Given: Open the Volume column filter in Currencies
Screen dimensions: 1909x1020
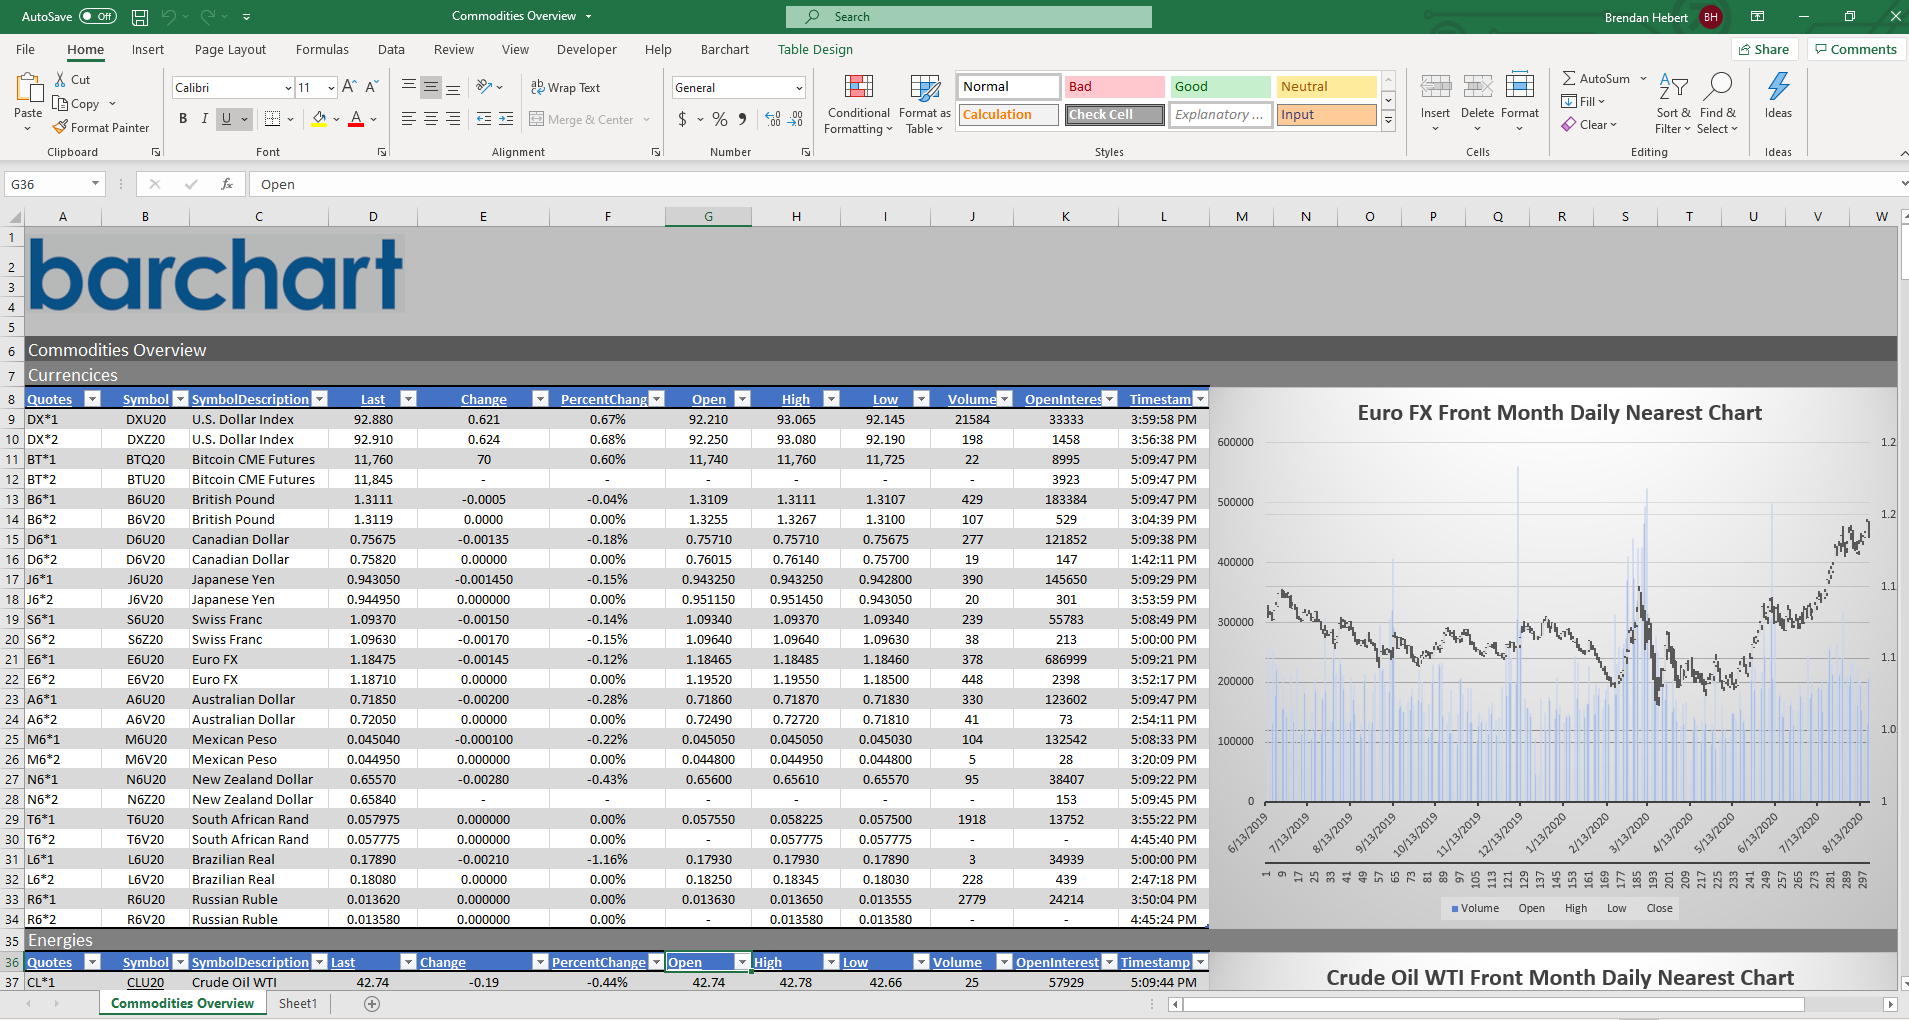Looking at the screenshot, I should tap(1004, 399).
